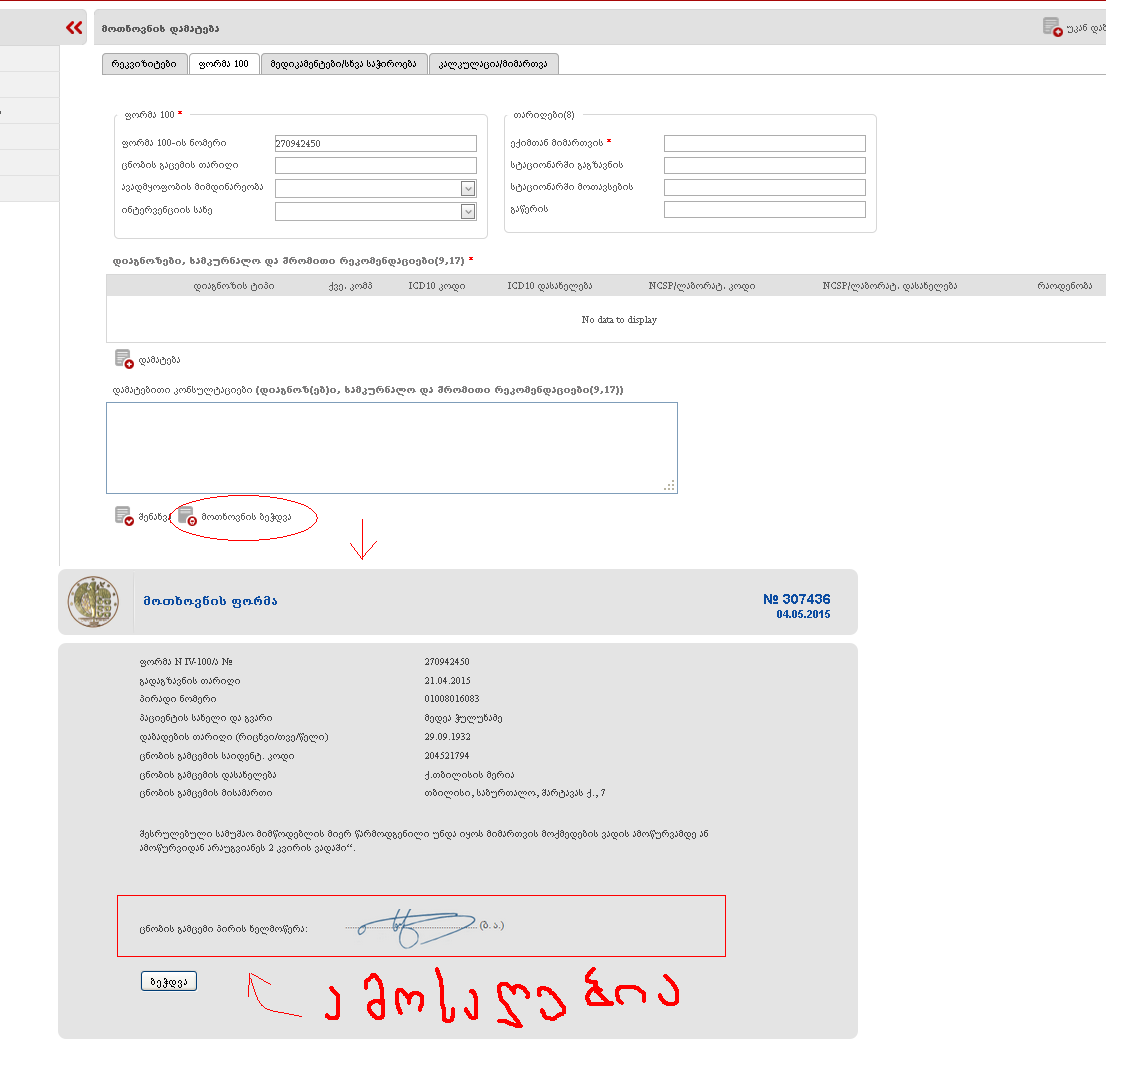The height and width of the screenshot is (1075, 1121).
Task: Click the სტაციონარში გაგზავნის date field
Action: pyautogui.click(x=764, y=166)
